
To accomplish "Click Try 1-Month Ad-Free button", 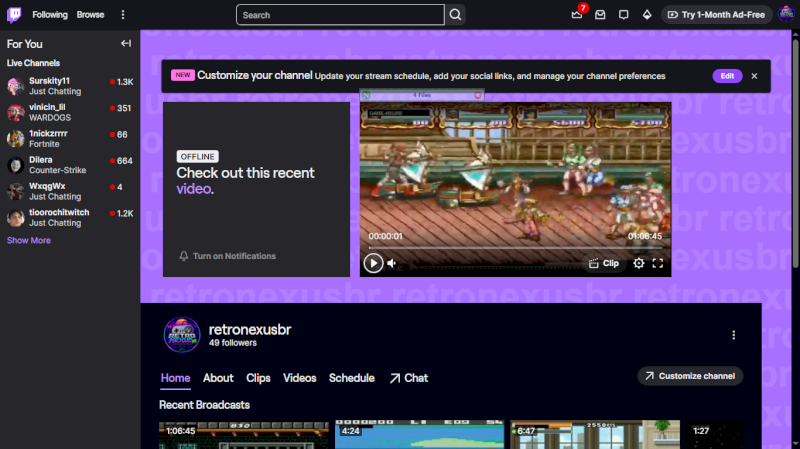I will 716,15.
